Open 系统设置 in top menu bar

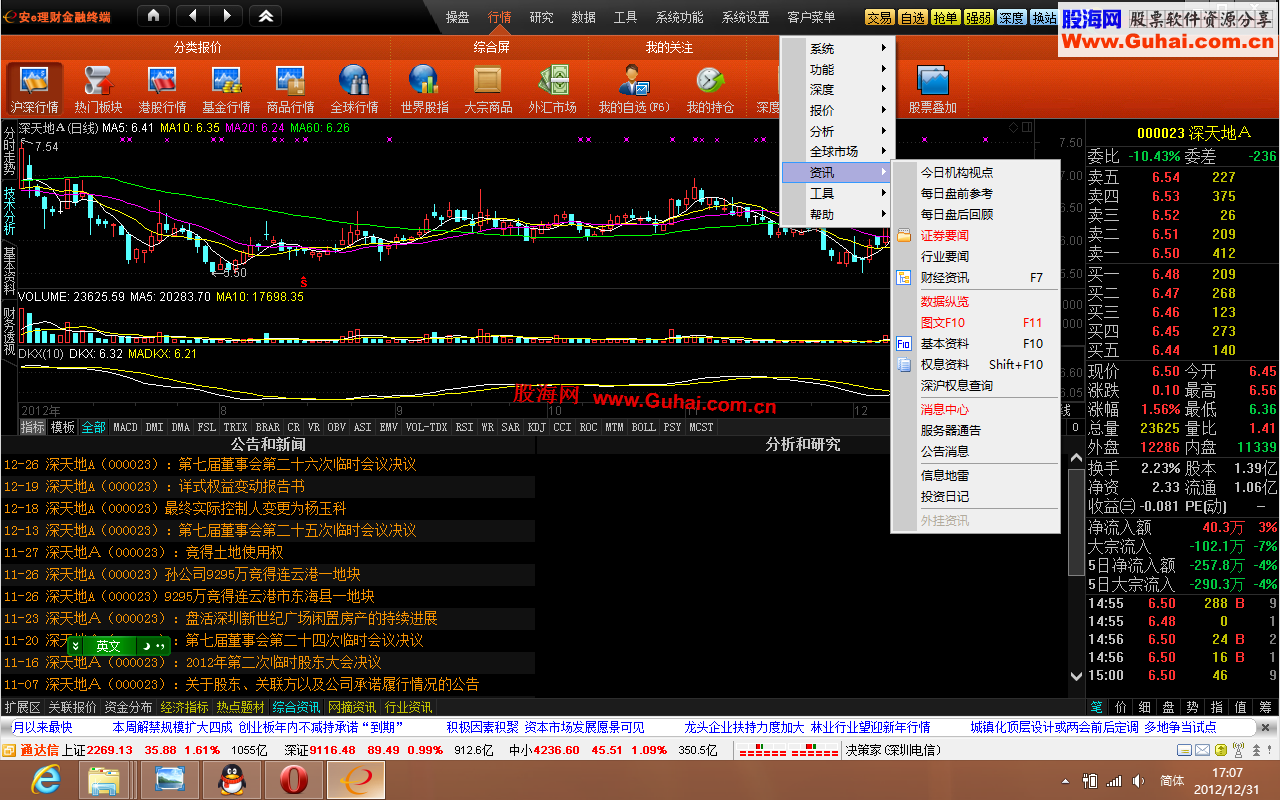(x=745, y=17)
